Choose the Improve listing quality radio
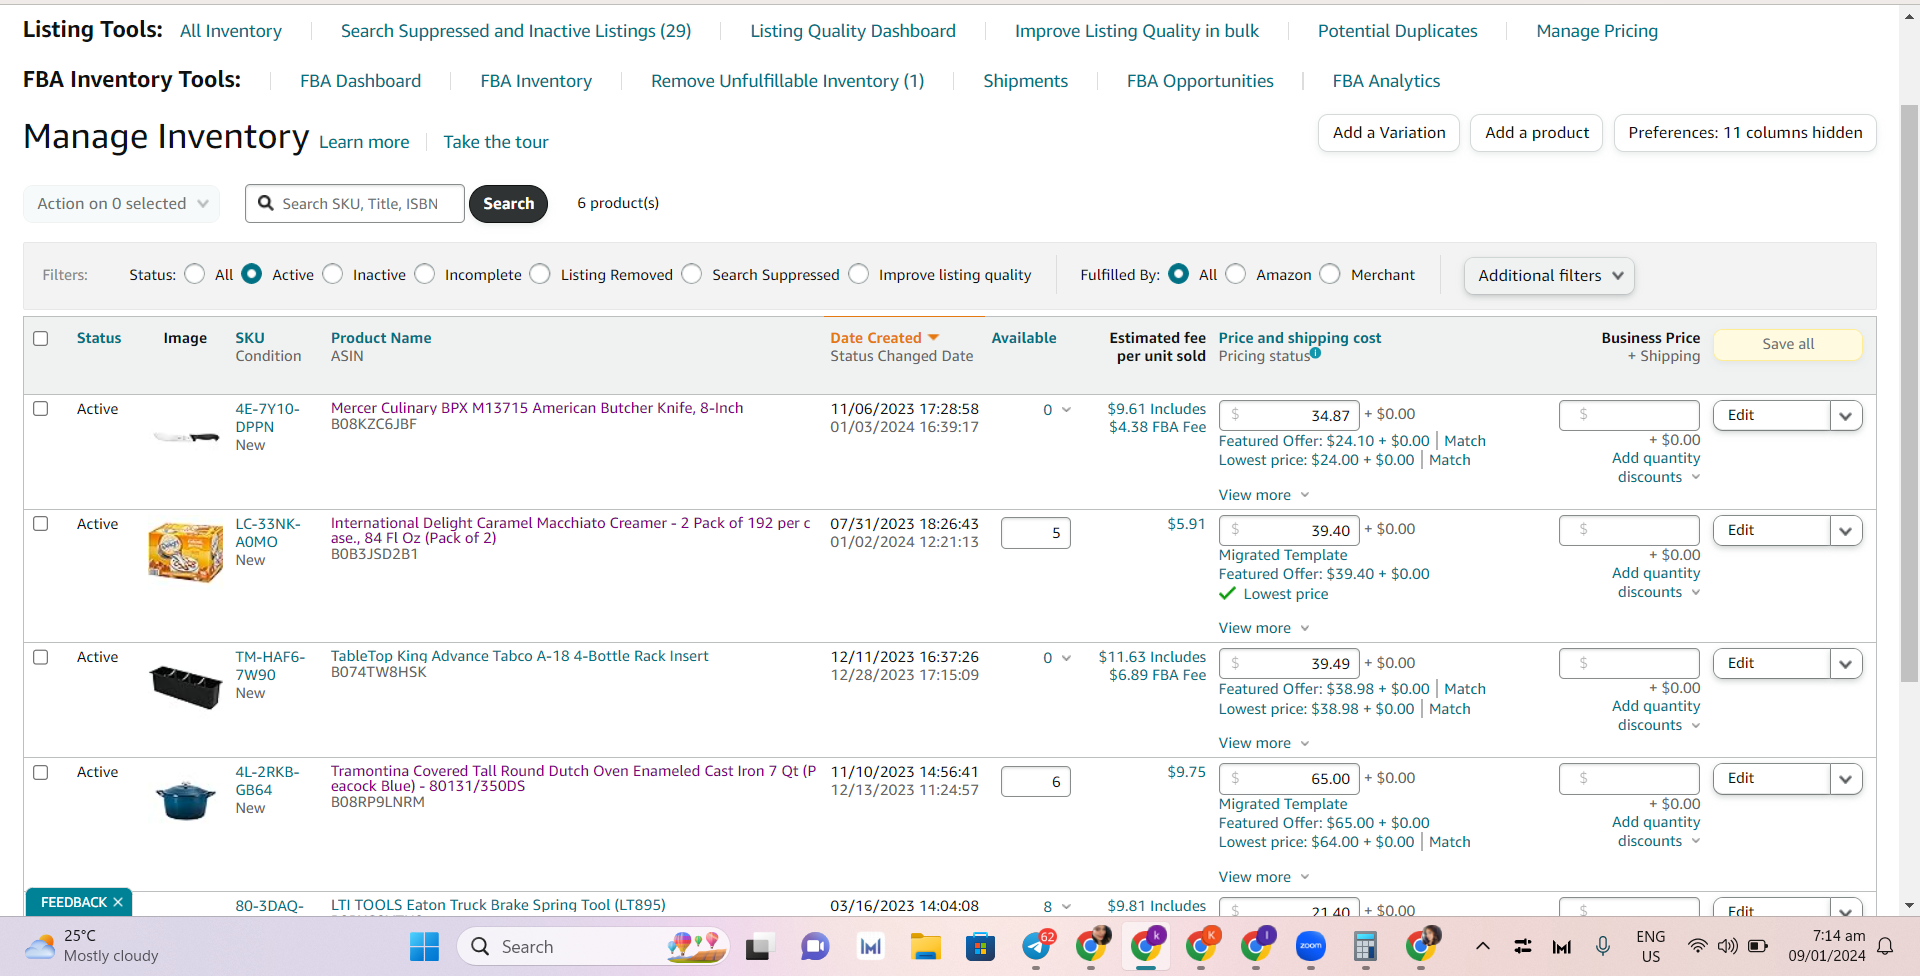The width and height of the screenshot is (1920, 976). 859,274
